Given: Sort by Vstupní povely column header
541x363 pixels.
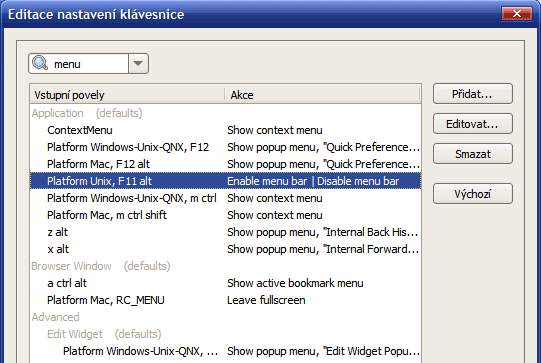Looking at the screenshot, I should (127, 95).
